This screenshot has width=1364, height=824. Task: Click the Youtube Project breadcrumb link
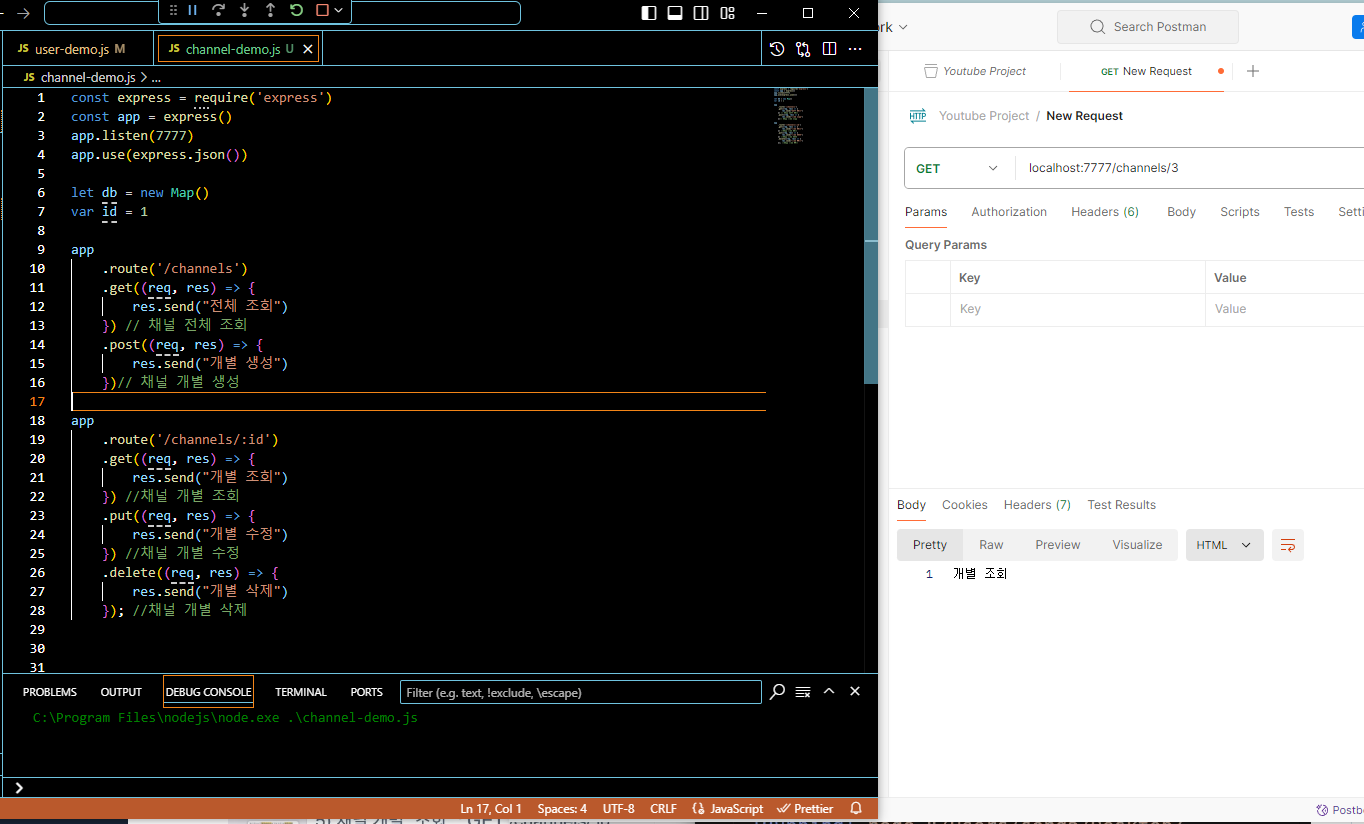pos(984,116)
